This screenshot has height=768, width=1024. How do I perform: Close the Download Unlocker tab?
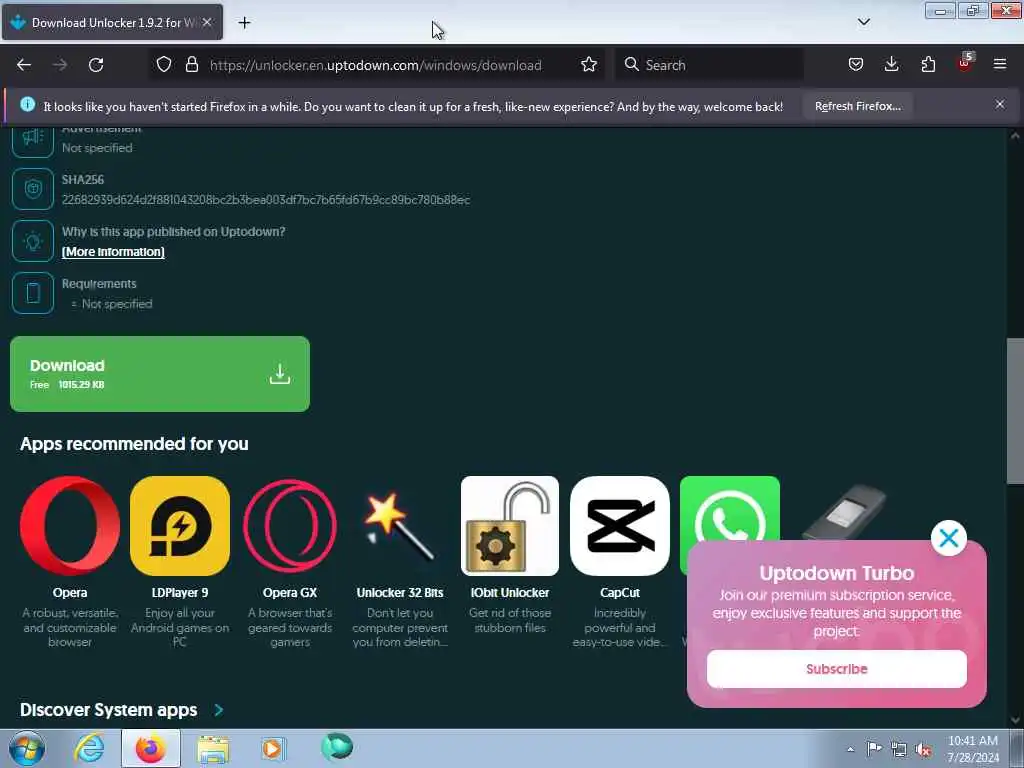pyautogui.click(x=207, y=22)
